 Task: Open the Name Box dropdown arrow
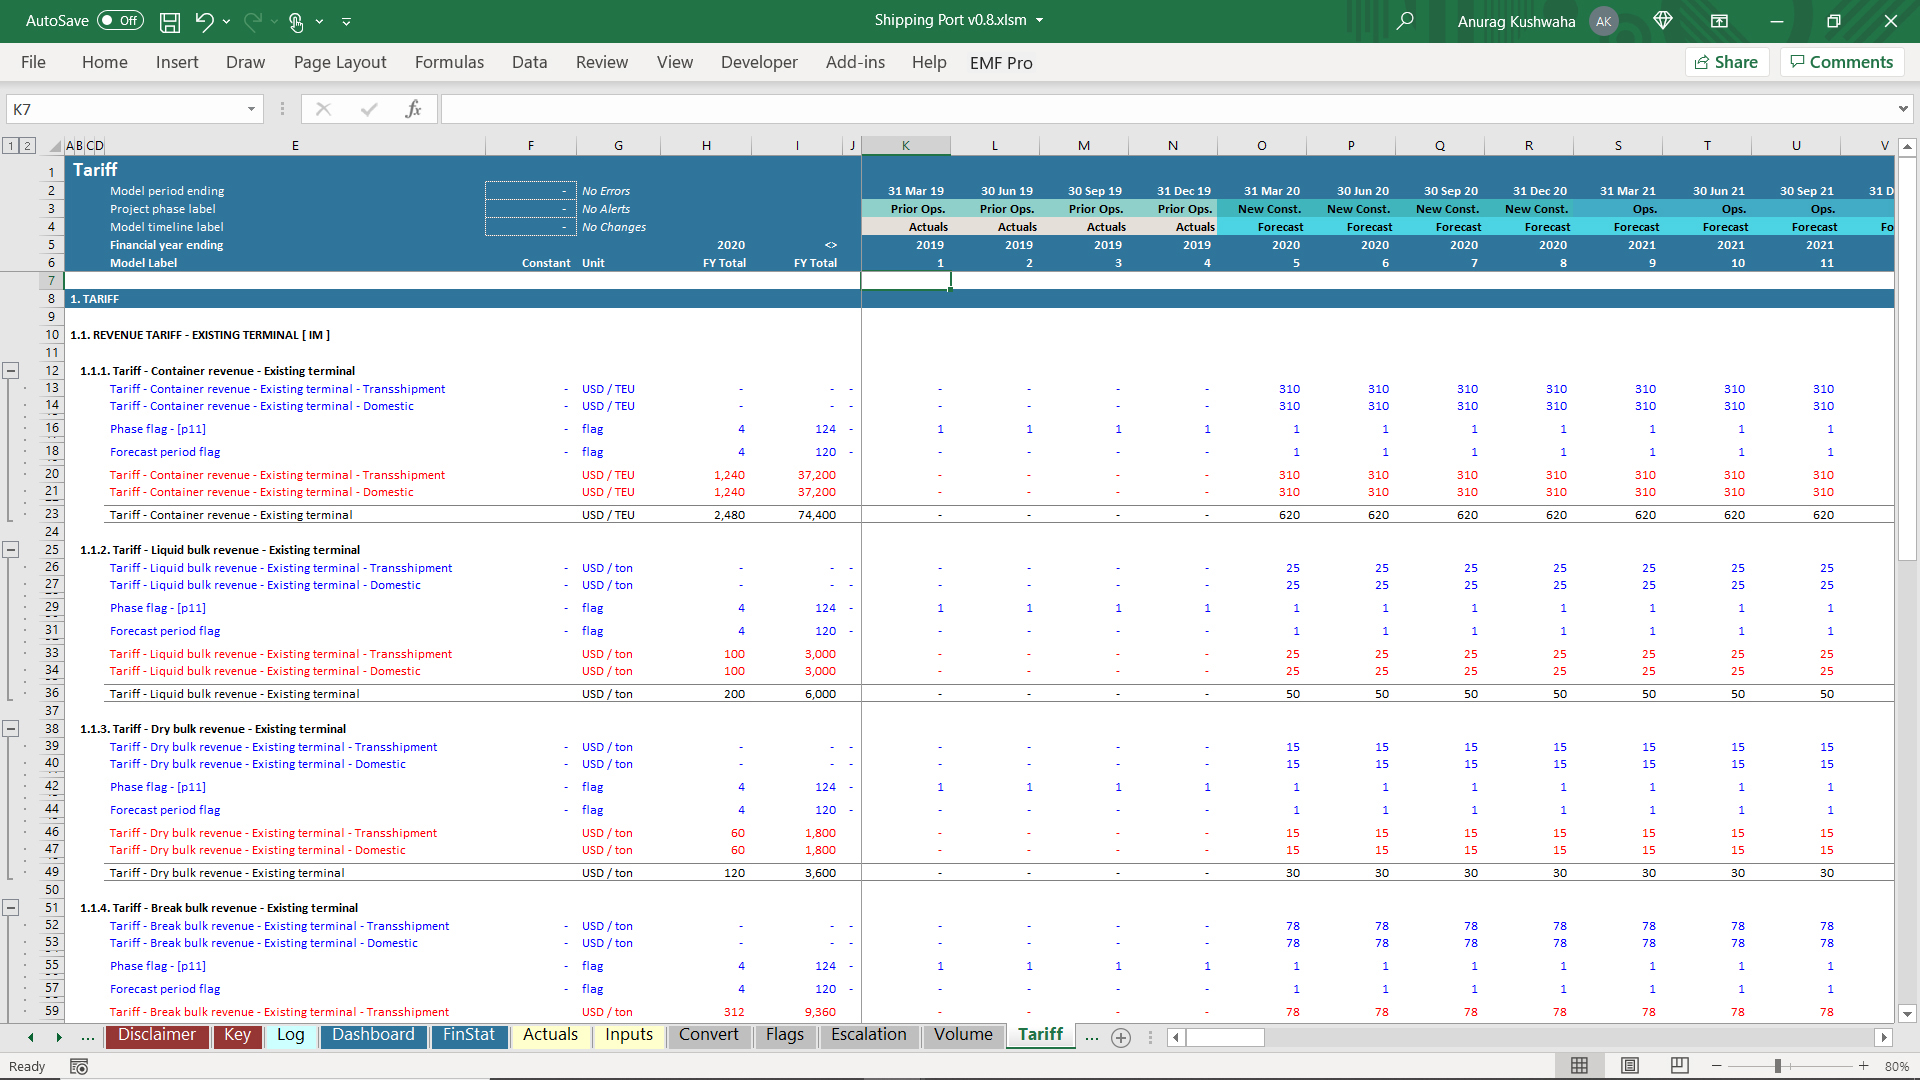(251, 109)
